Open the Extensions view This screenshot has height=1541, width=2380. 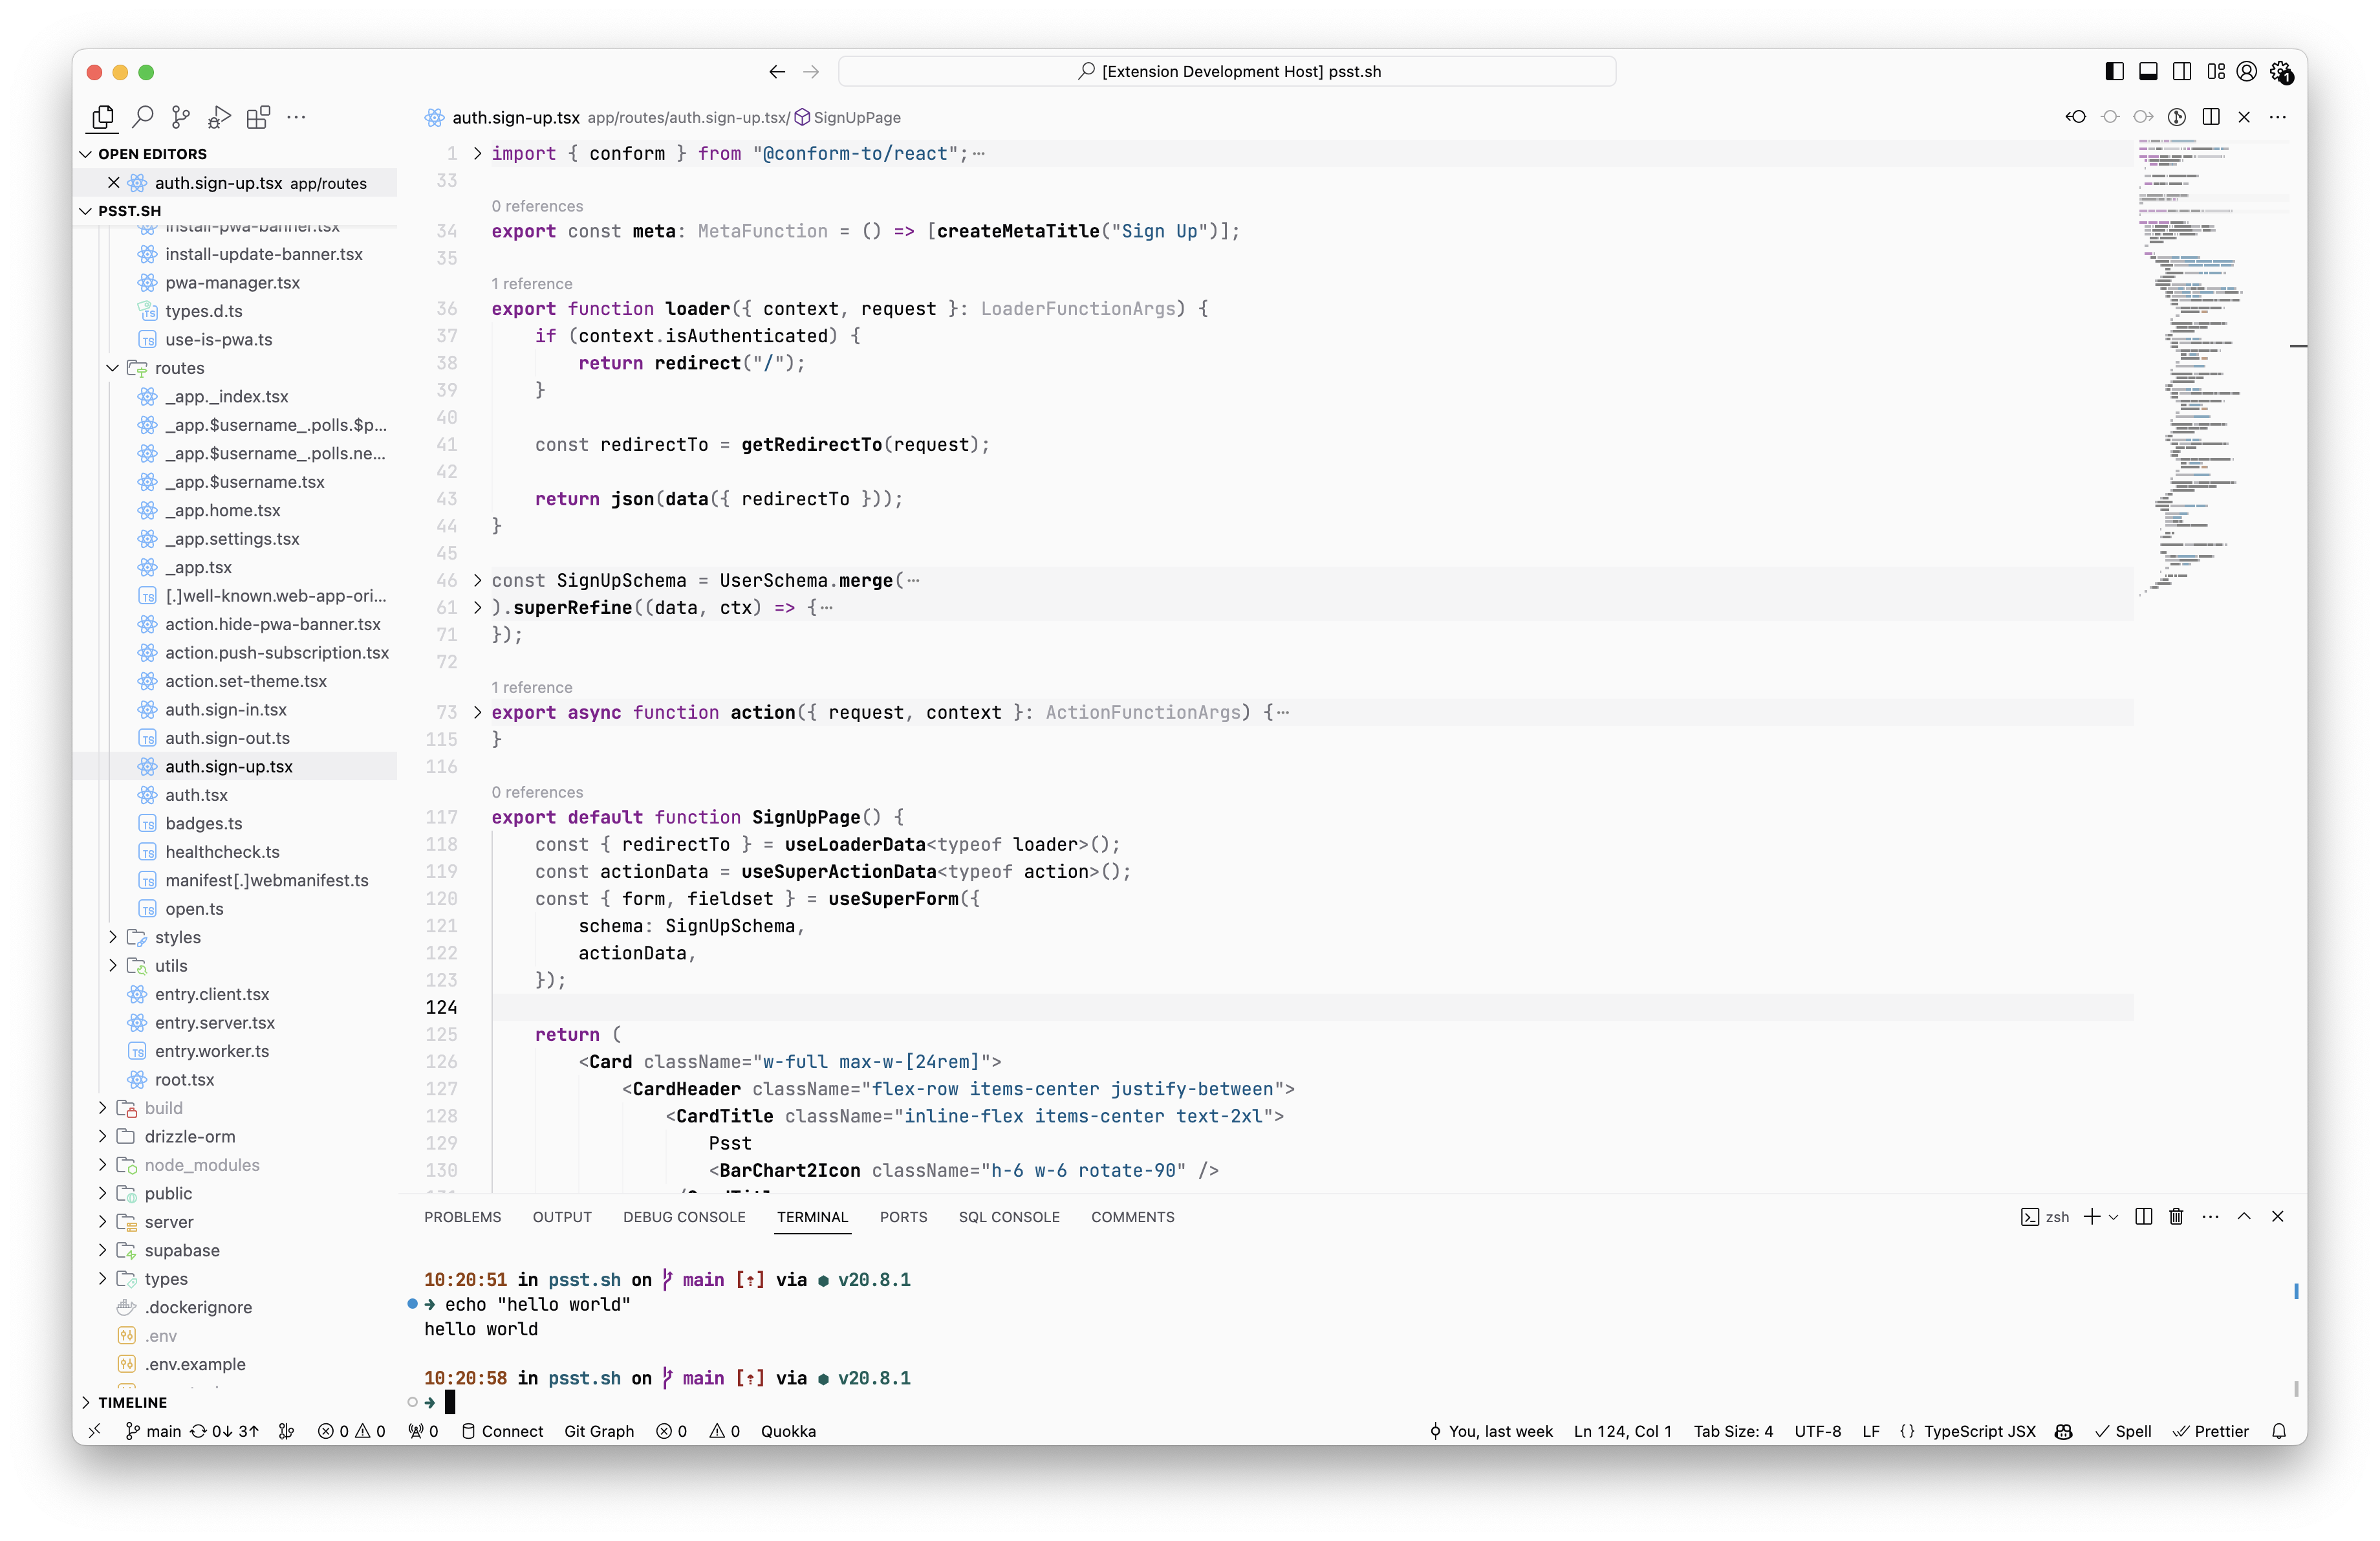(258, 117)
